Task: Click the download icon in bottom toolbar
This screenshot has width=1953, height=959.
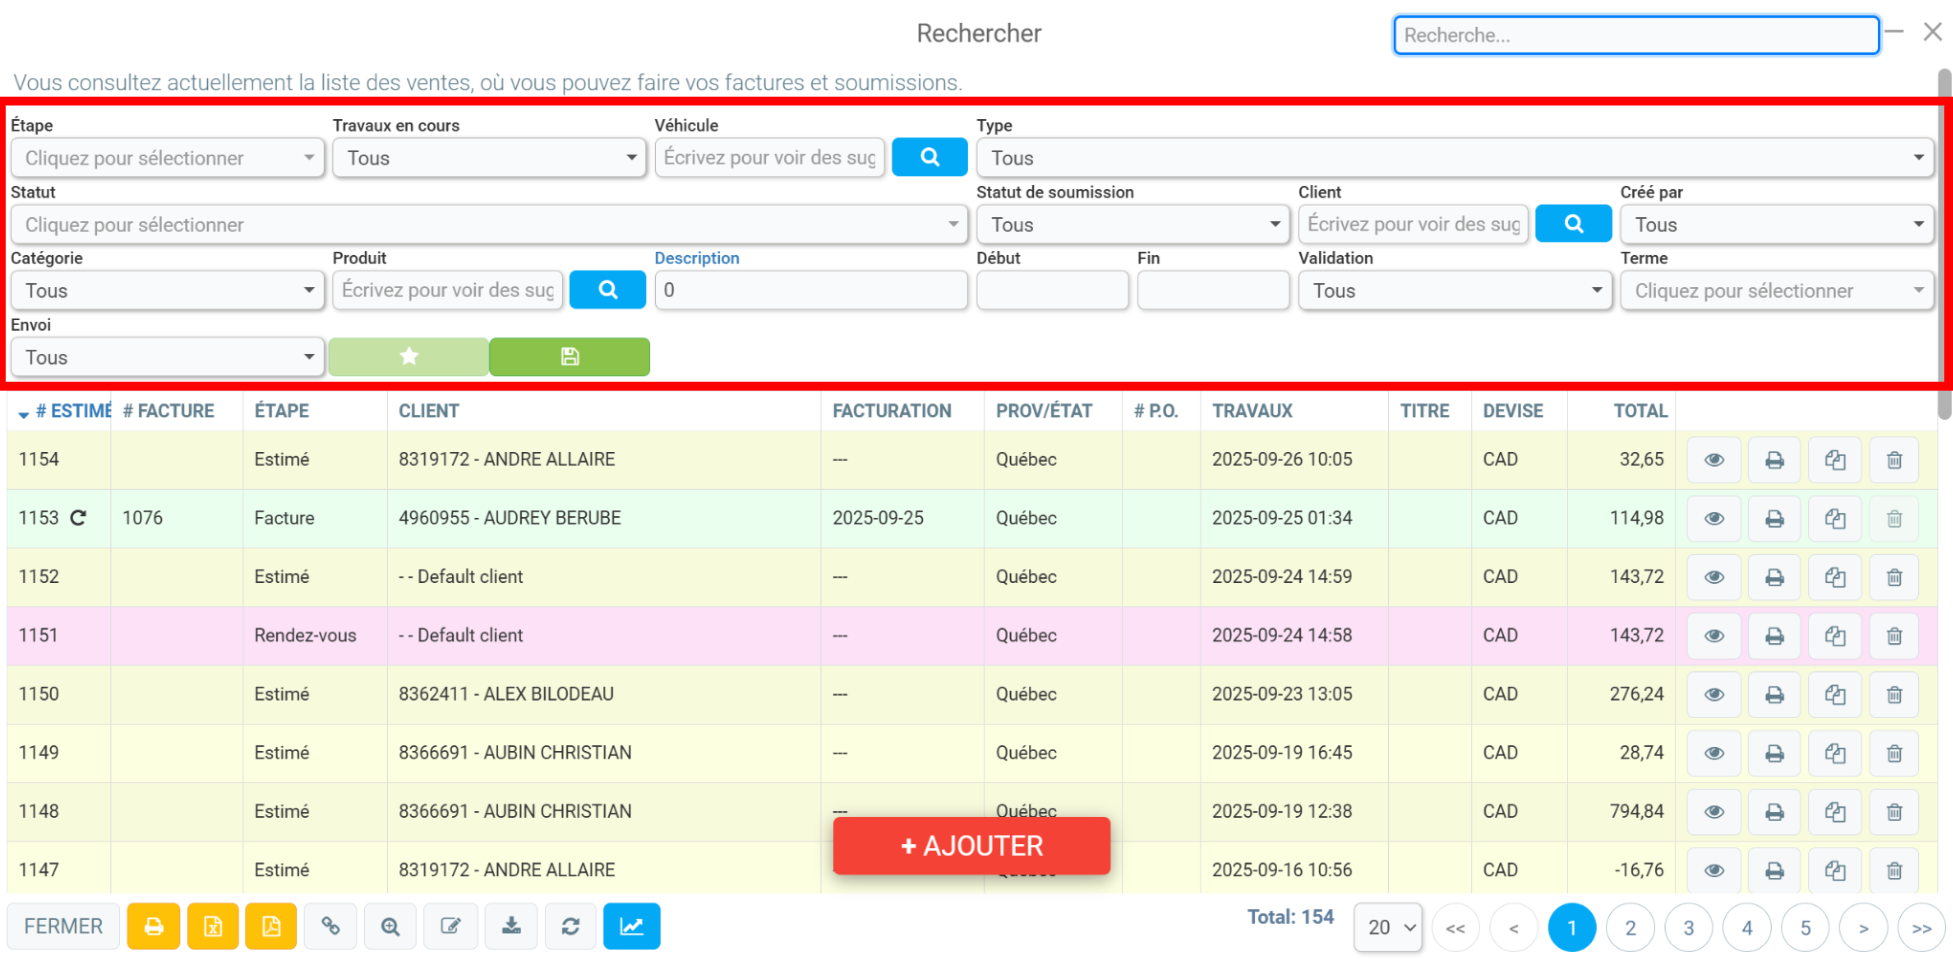Action: 511,926
